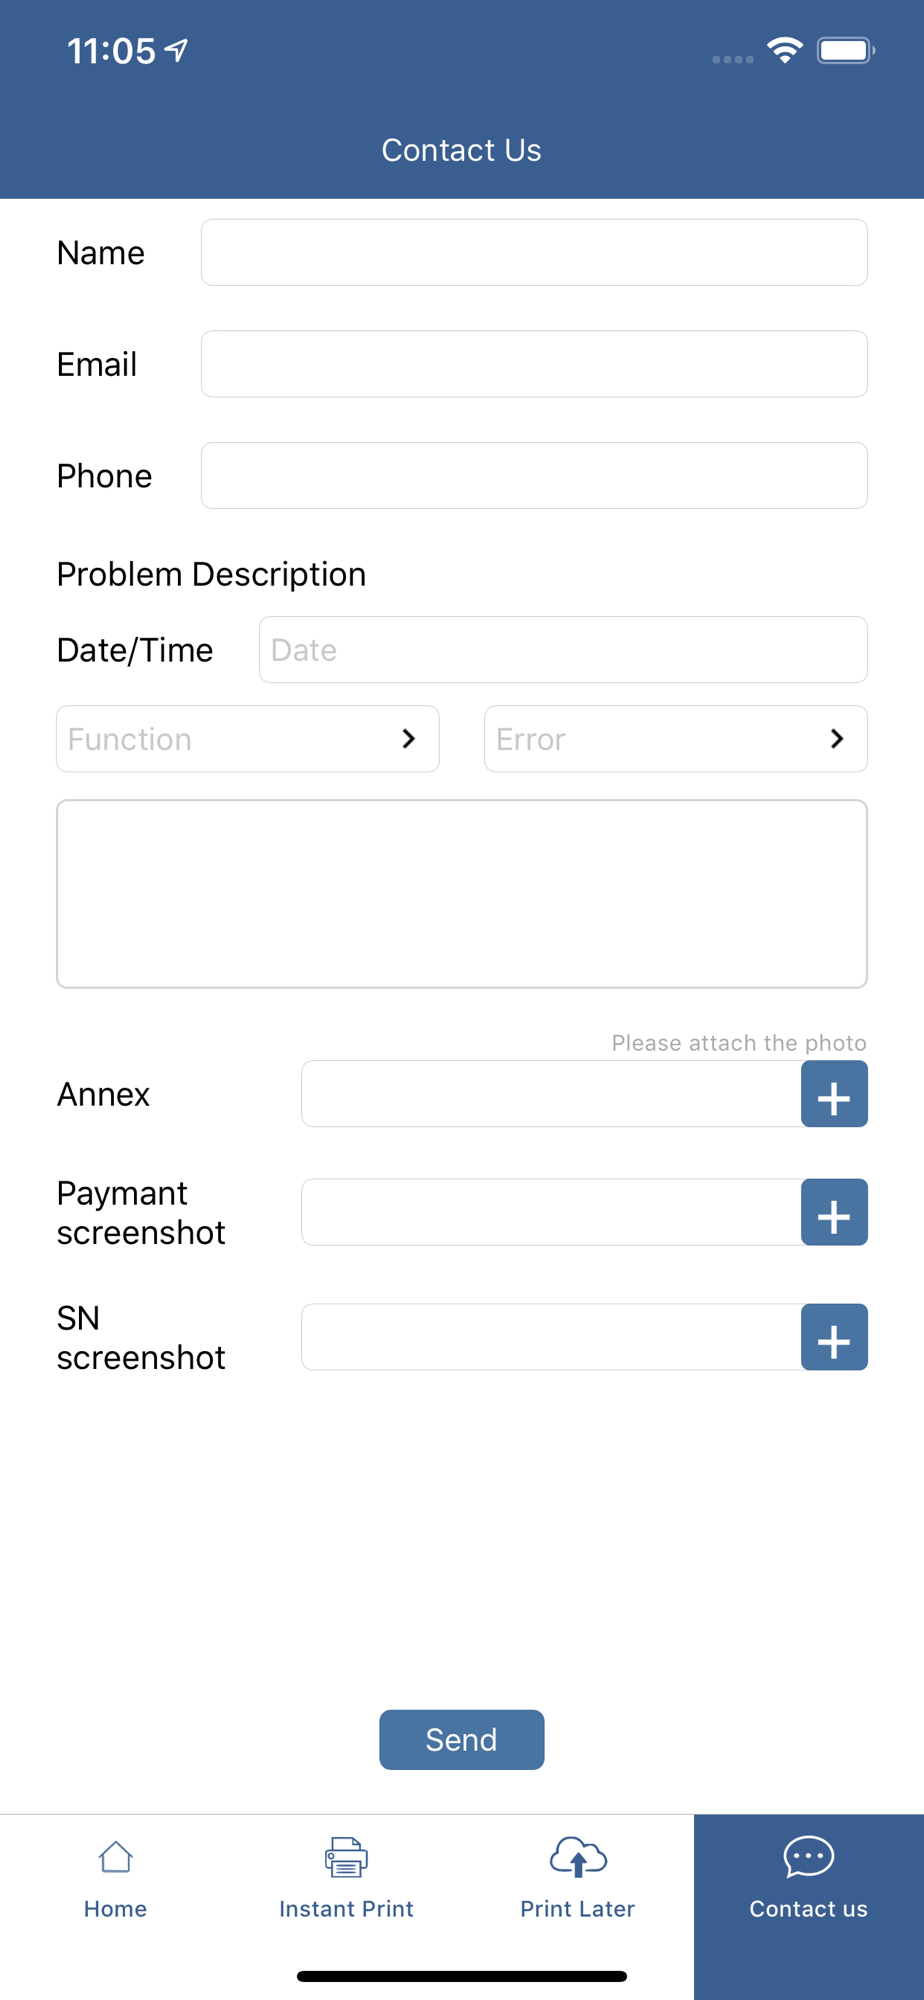Image resolution: width=924 pixels, height=2000 pixels.
Task: Tap the Home house icon
Action: 115,1857
